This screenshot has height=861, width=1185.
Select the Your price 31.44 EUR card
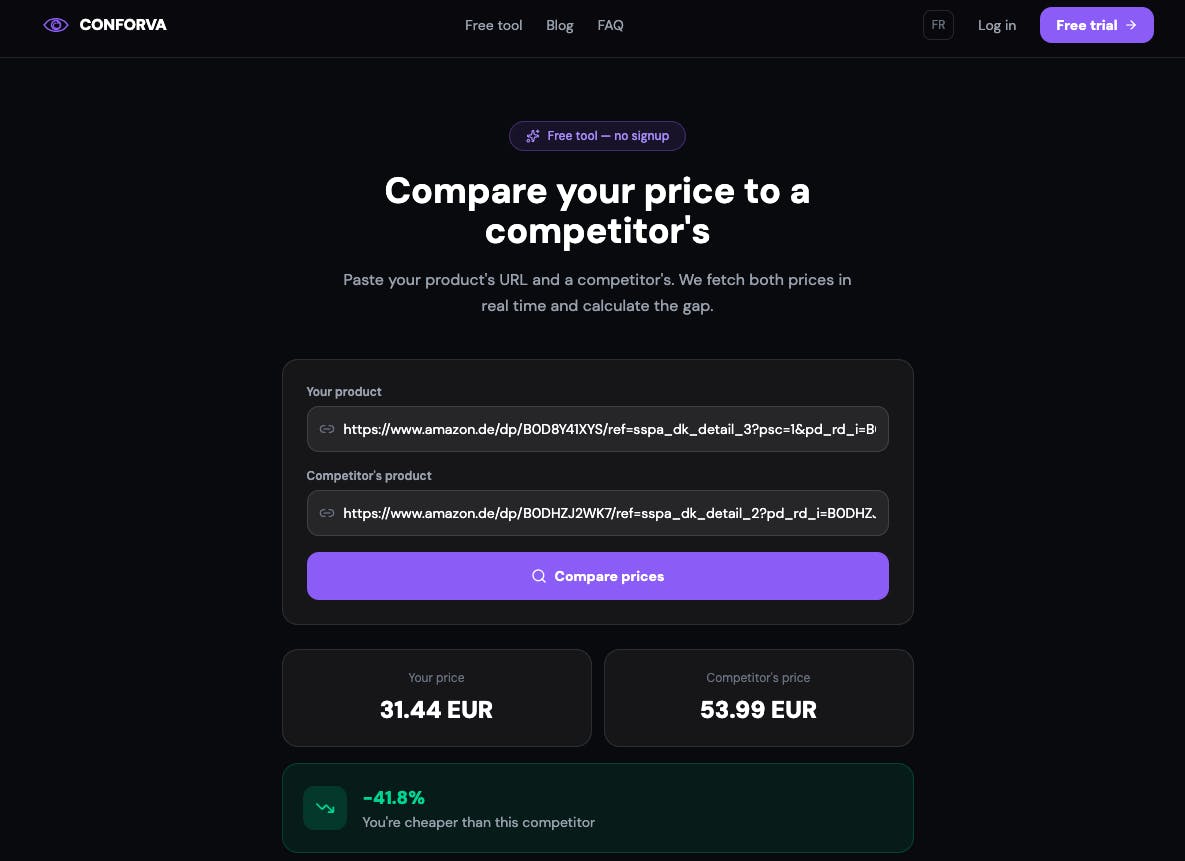pos(437,698)
